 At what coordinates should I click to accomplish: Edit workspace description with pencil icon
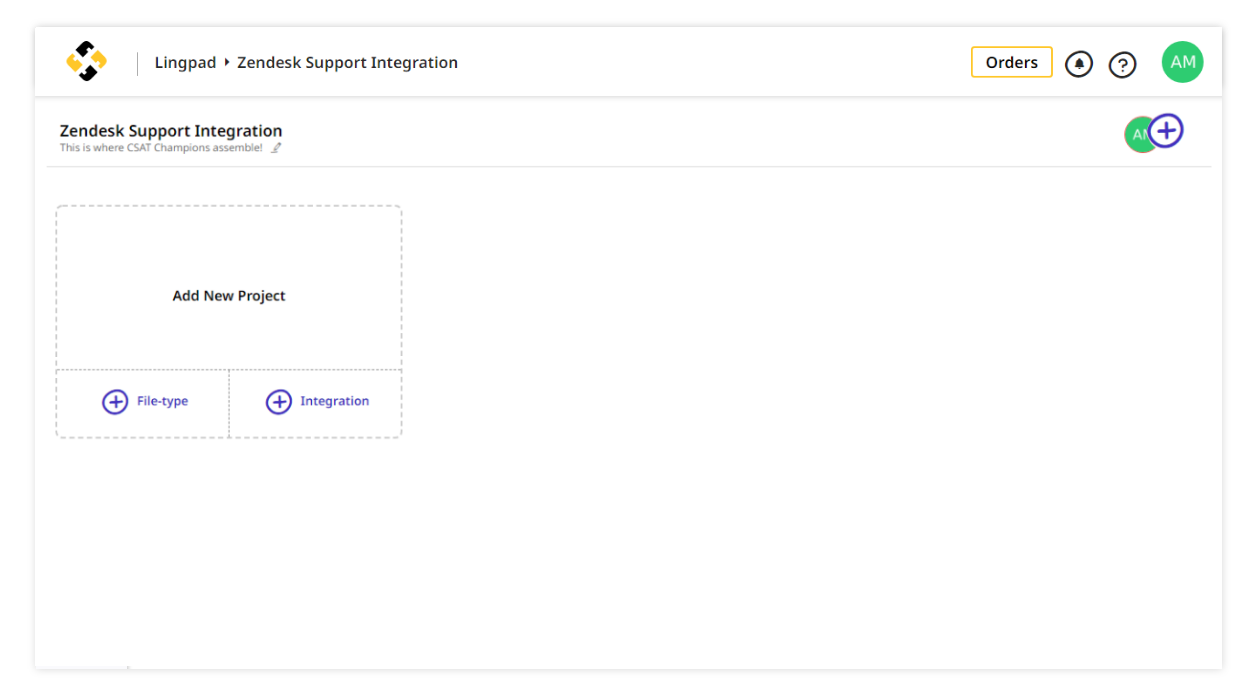277,148
